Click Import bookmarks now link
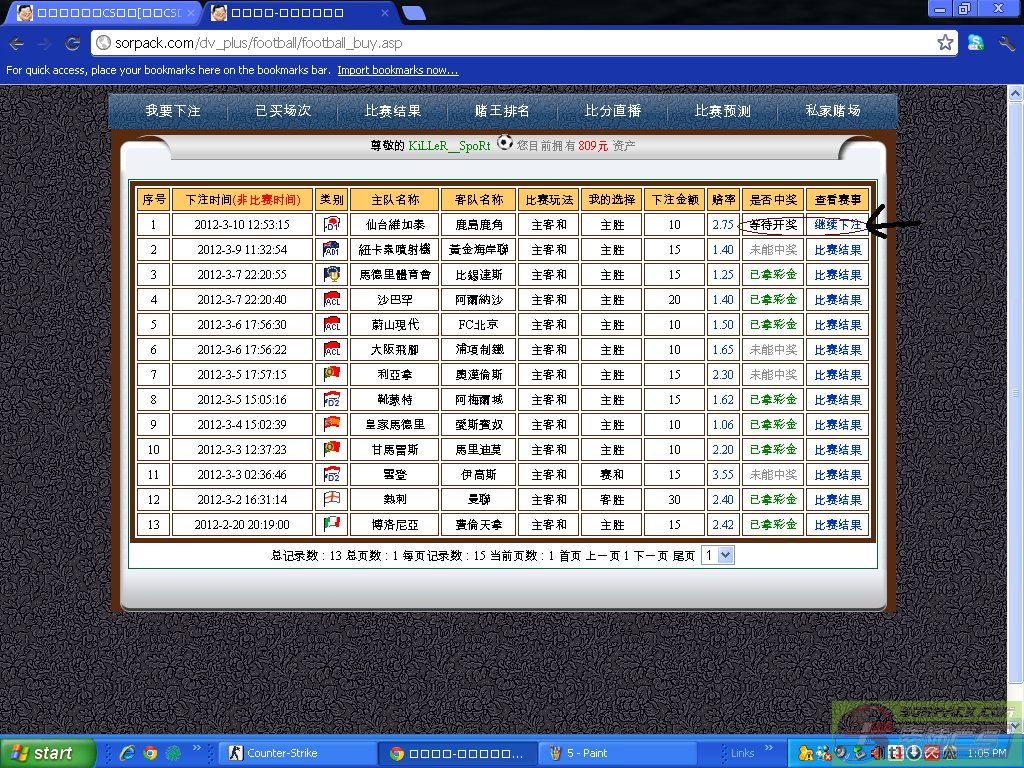This screenshot has width=1024, height=768. tap(397, 70)
